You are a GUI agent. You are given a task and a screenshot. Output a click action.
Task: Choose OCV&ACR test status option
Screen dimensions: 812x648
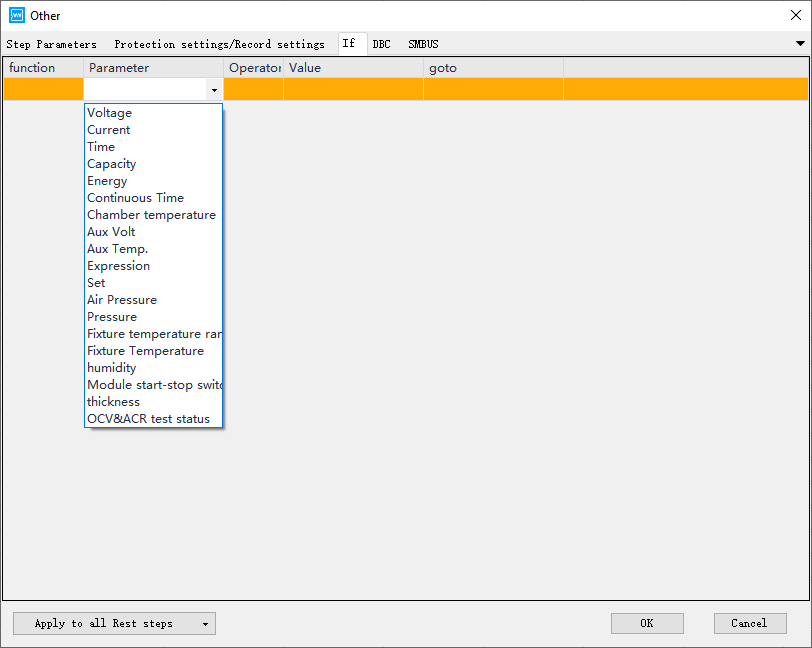tap(148, 419)
